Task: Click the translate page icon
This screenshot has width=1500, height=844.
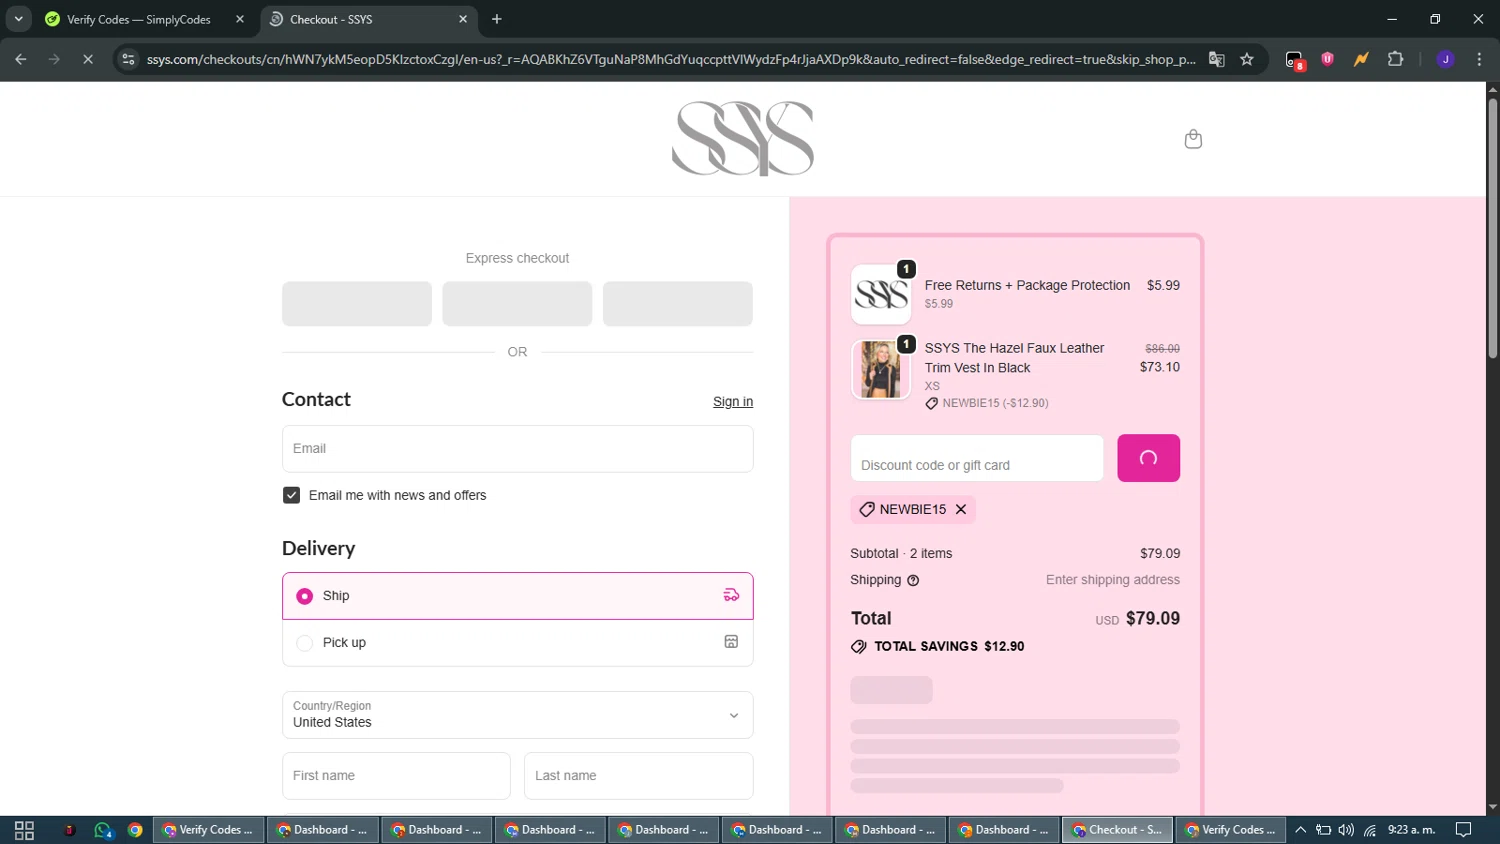Action: coord(1216,59)
